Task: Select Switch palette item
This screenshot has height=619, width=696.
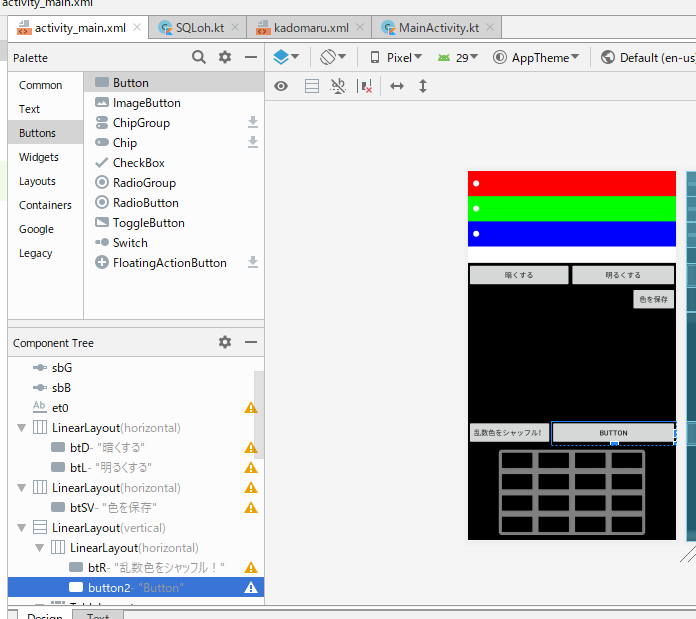Action: pyautogui.click(x=174, y=242)
